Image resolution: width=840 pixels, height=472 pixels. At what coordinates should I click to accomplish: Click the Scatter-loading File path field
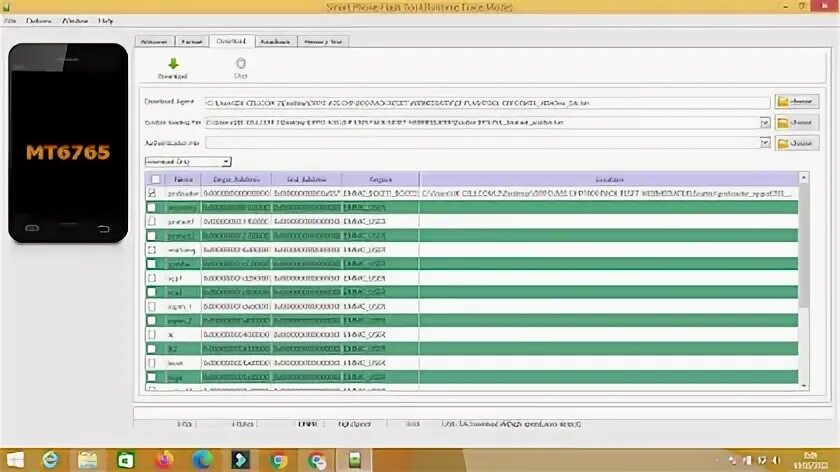click(x=482, y=123)
